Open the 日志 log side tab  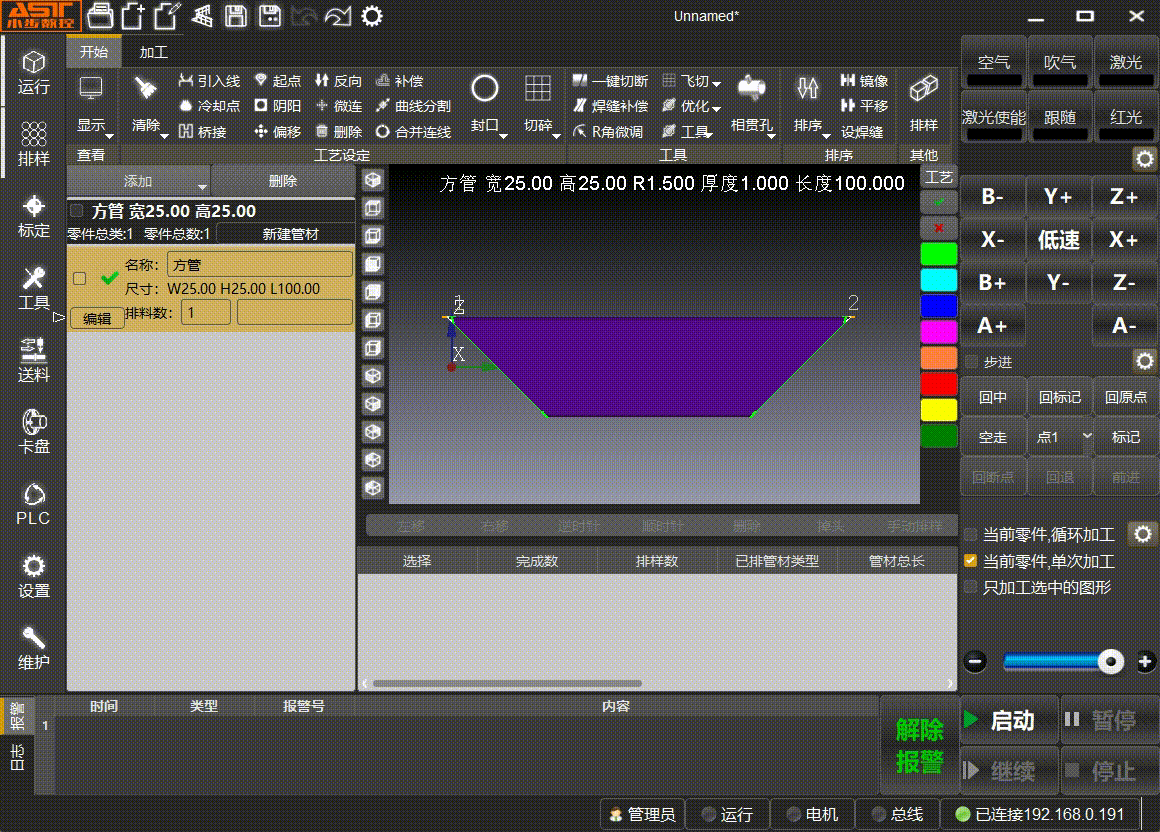click(x=17, y=757)
